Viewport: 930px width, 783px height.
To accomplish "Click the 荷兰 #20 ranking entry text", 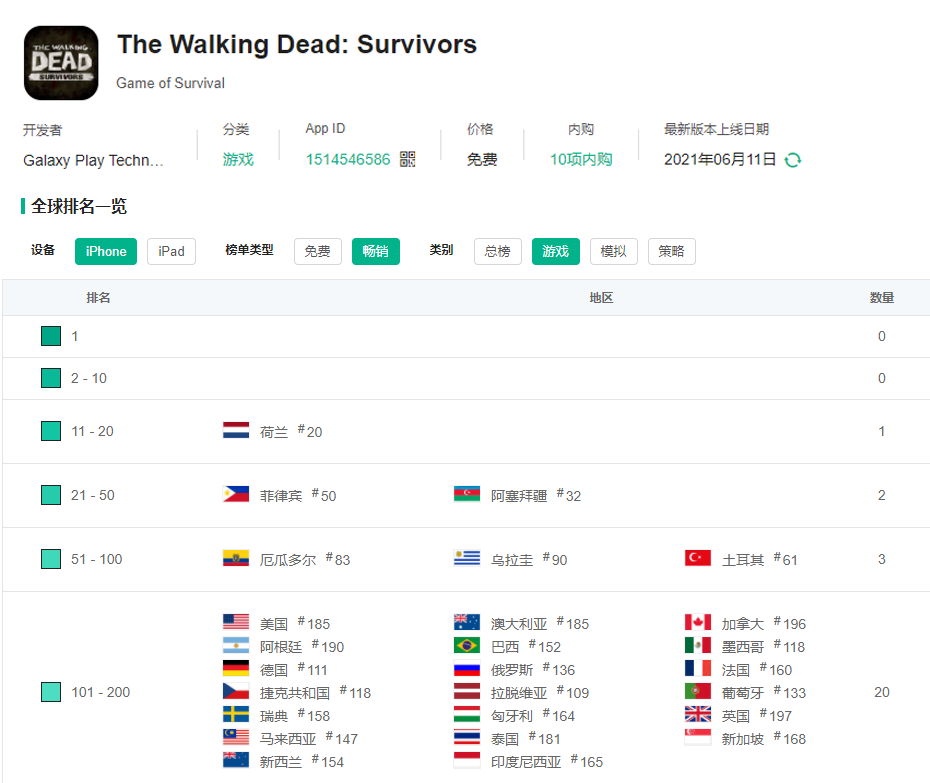I will (x=291, y=432).
